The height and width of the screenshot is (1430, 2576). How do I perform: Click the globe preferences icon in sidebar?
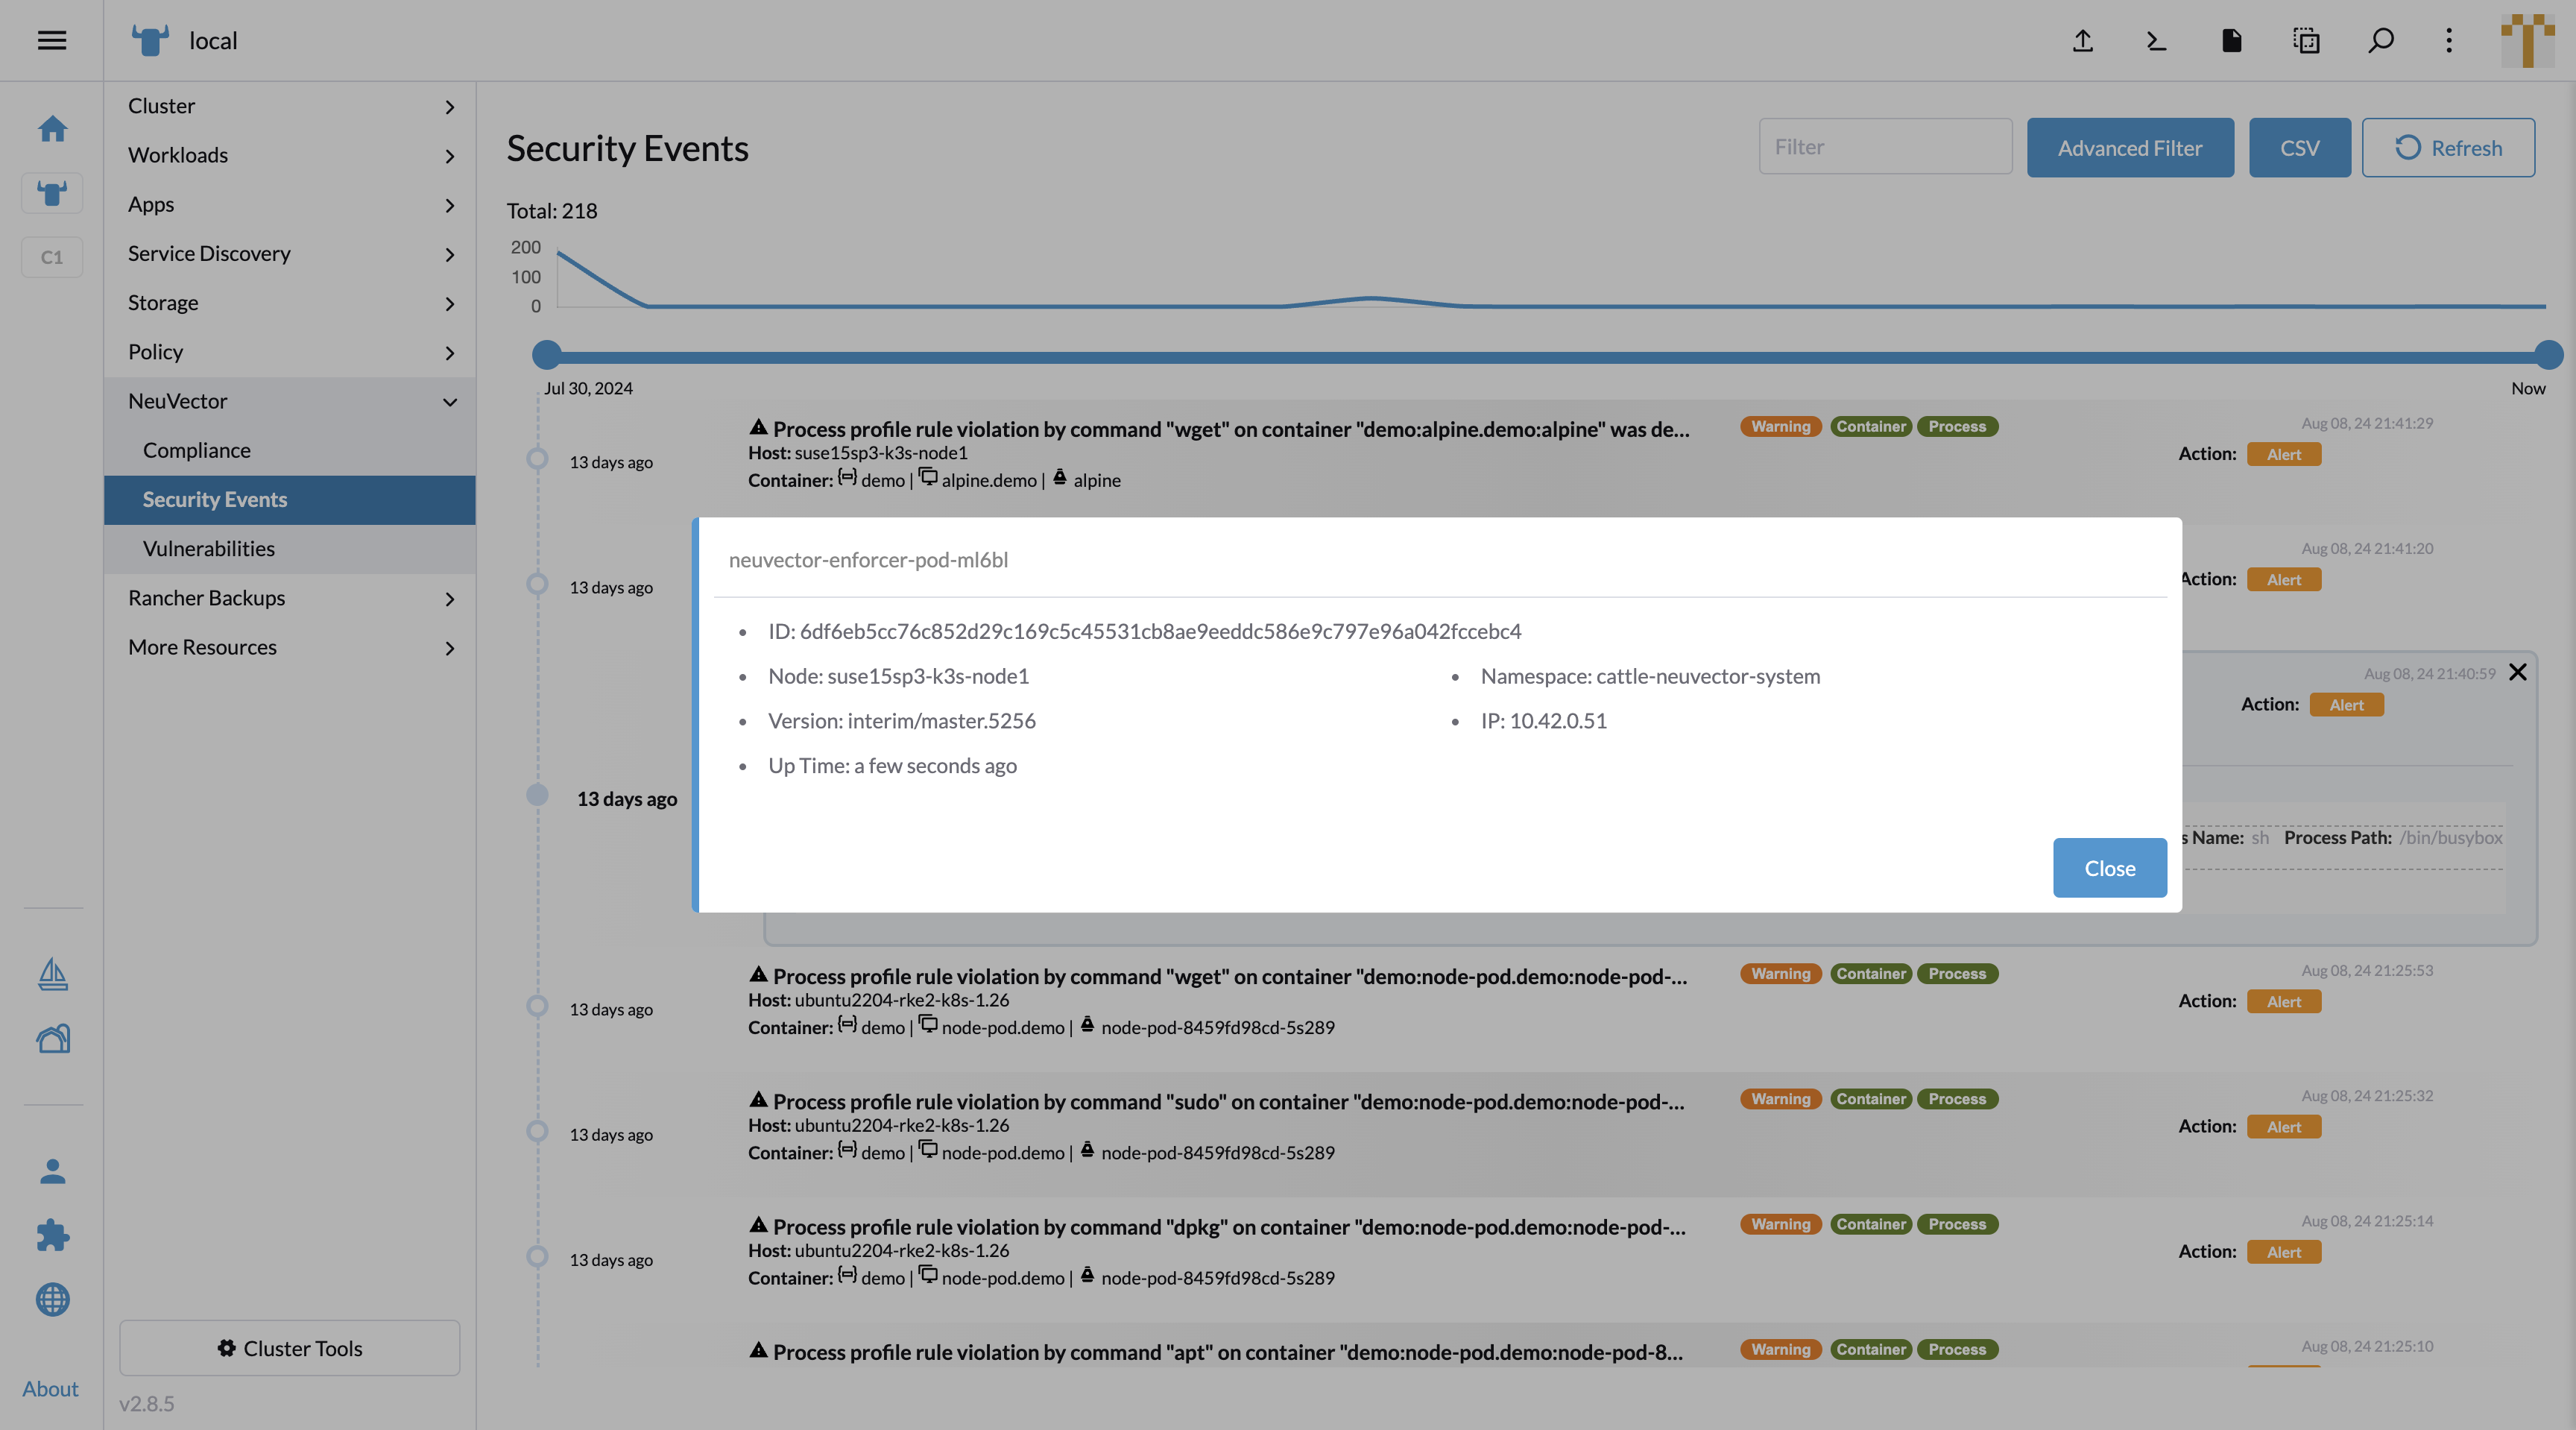[x=52, y=1301]
